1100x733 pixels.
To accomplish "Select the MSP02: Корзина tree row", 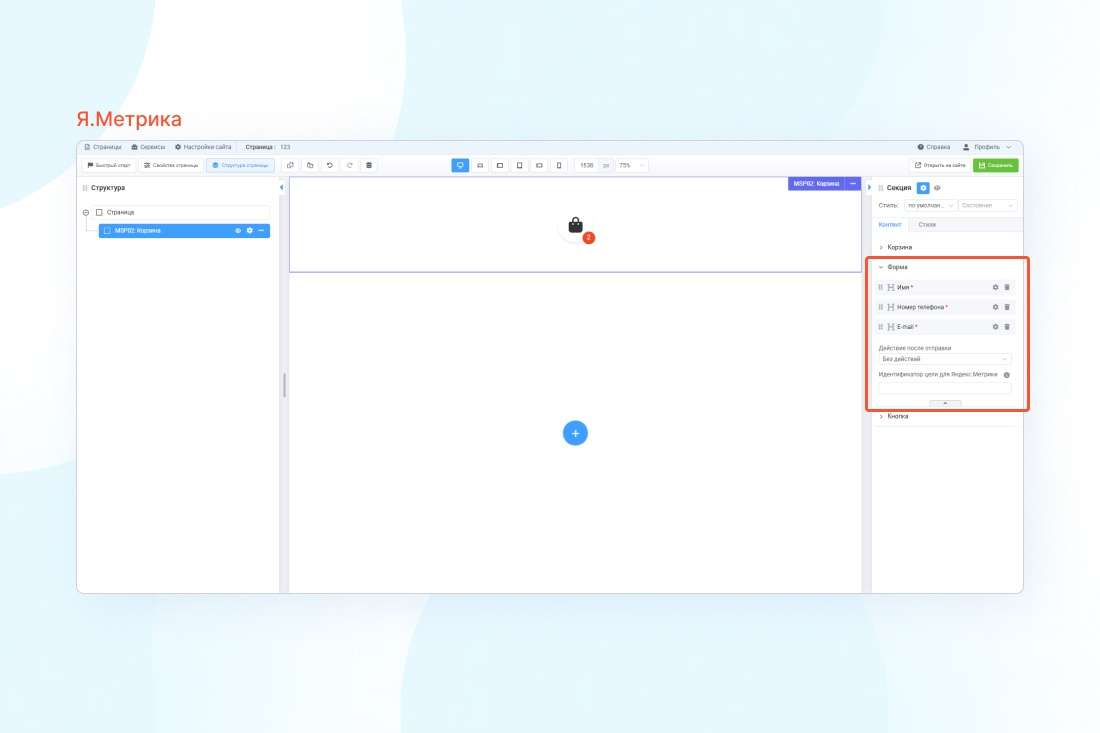I will [184, 231].
